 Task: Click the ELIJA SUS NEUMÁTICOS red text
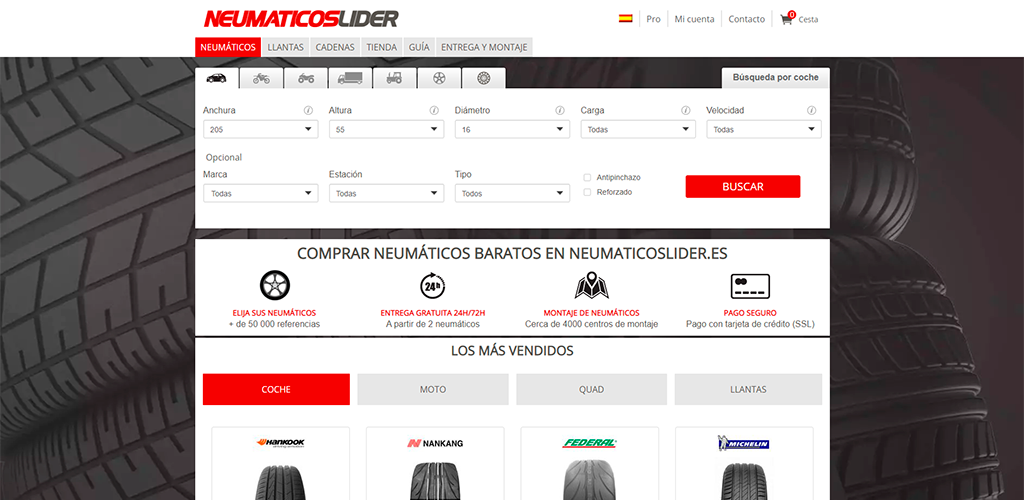274,313
